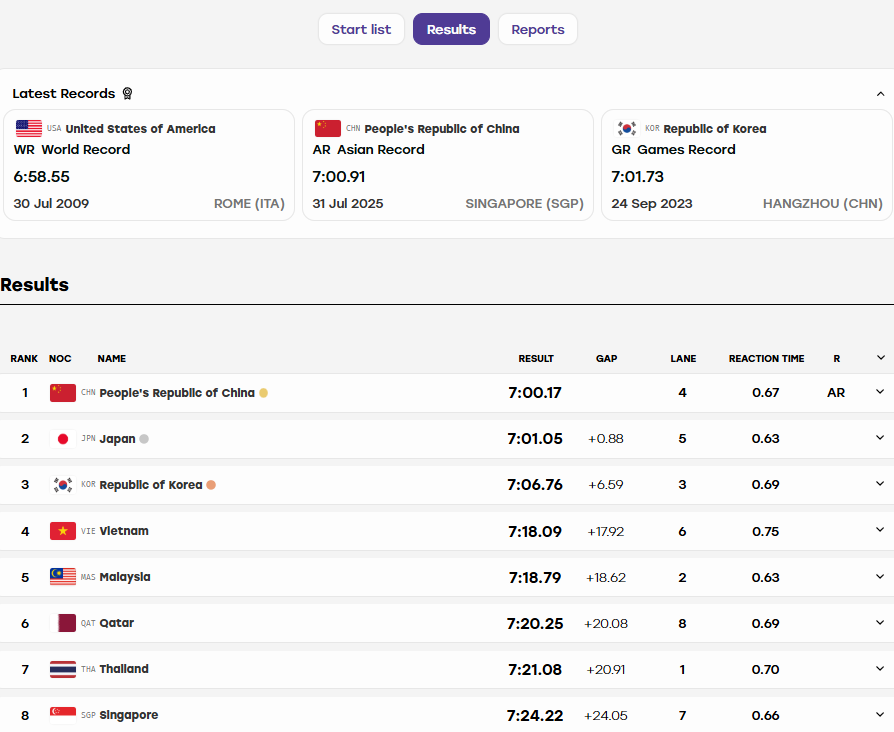
Task: Expand the Singapore result row
Action: click(x=880, y=715)
